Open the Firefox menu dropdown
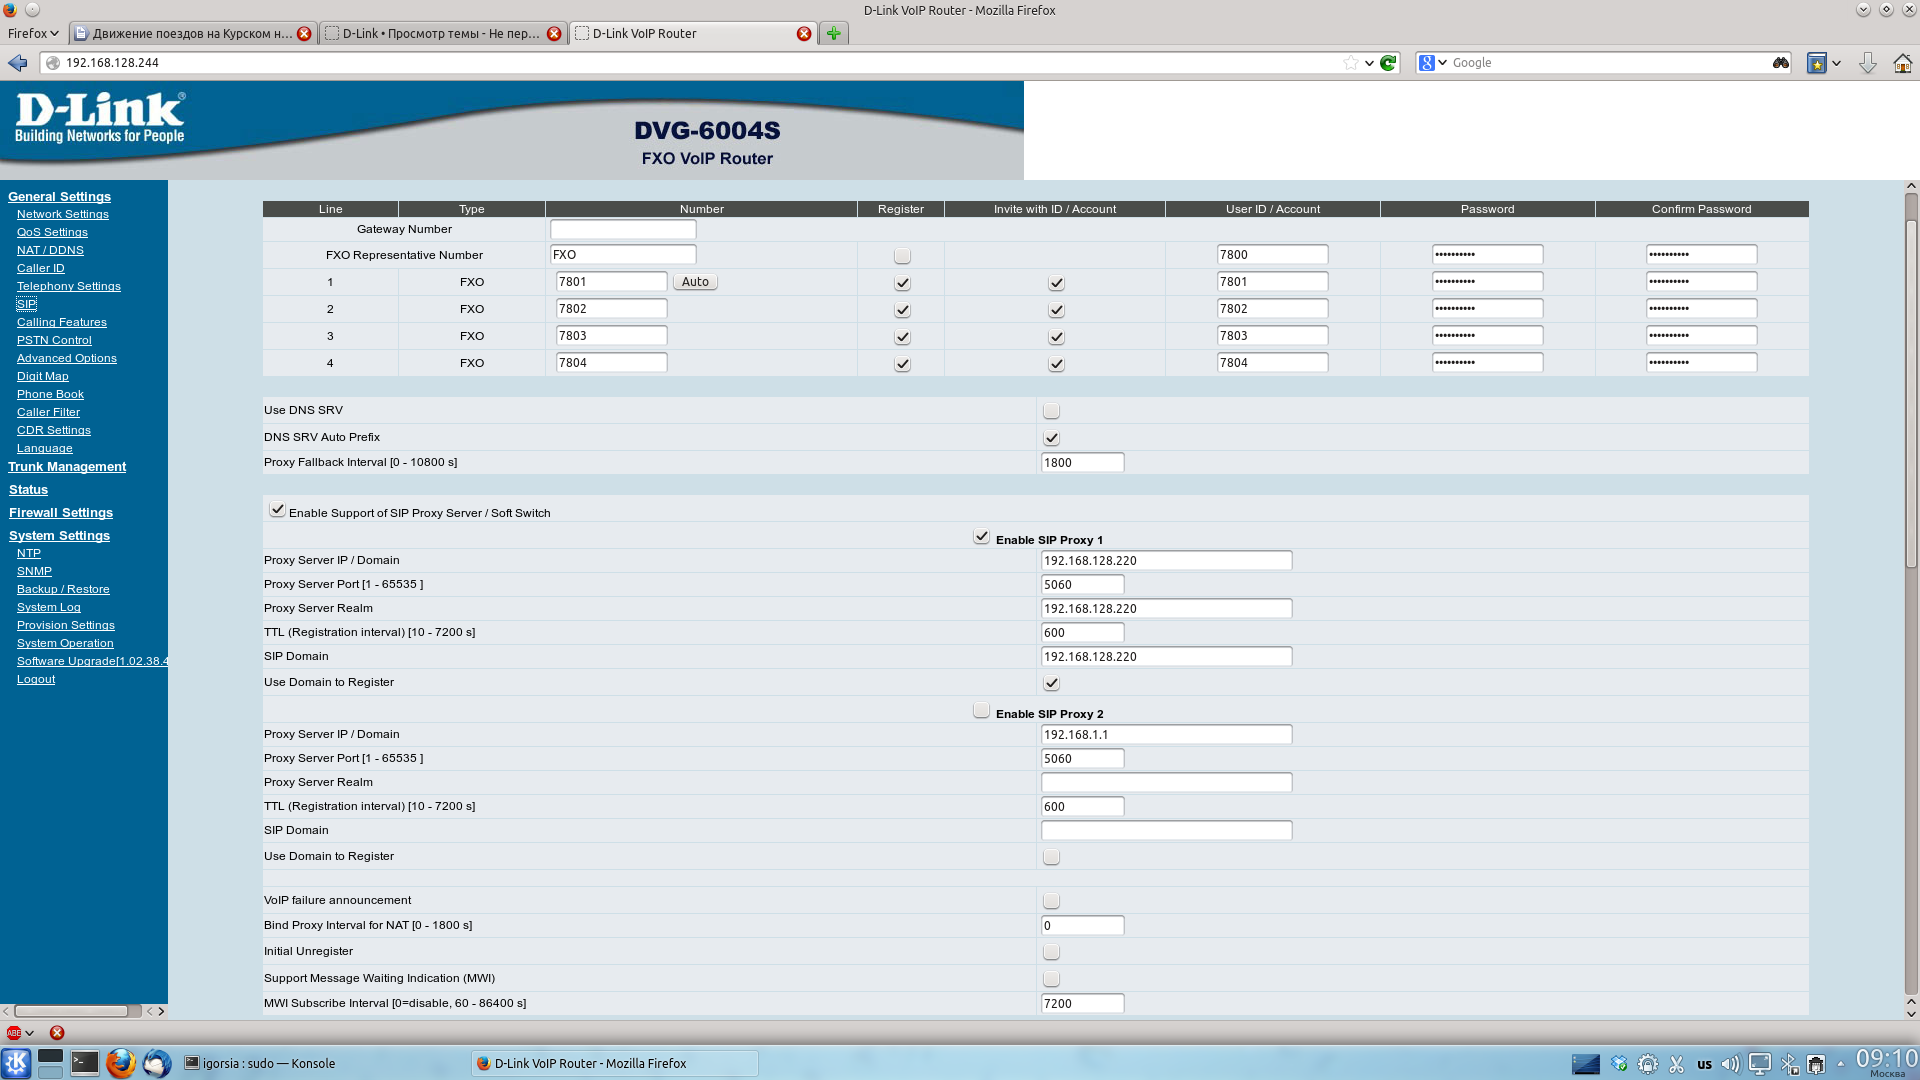The width and height of the screenshot is (1920, 1080). click(33, 33)
